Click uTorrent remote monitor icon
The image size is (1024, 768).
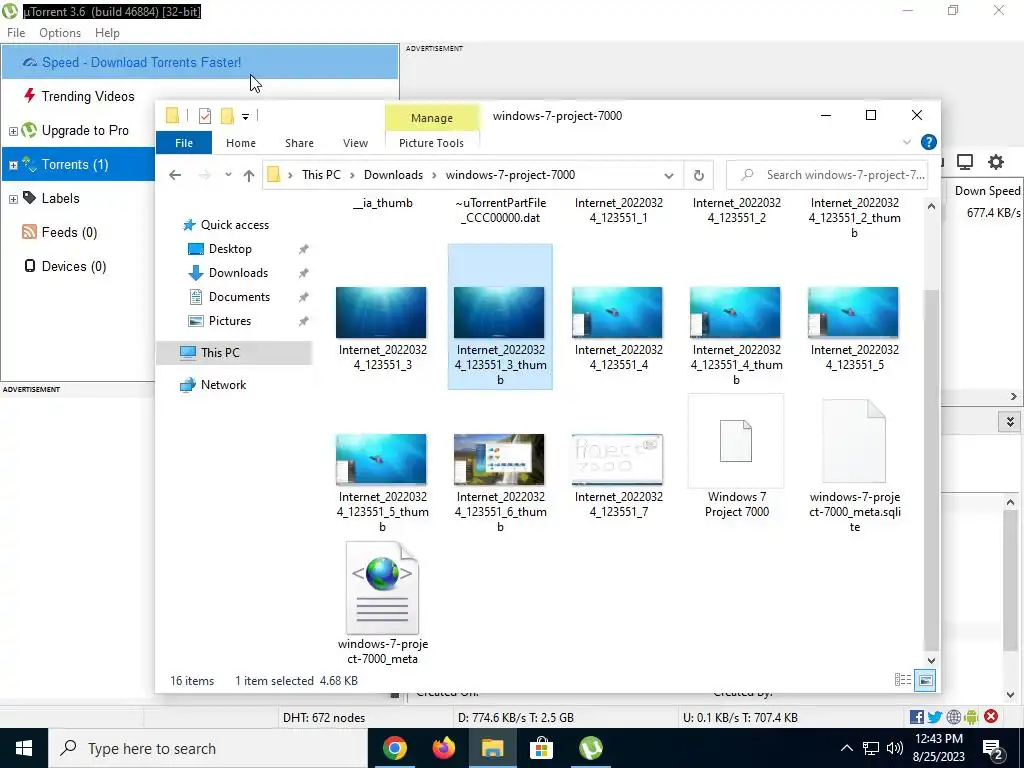coord(965,162)
